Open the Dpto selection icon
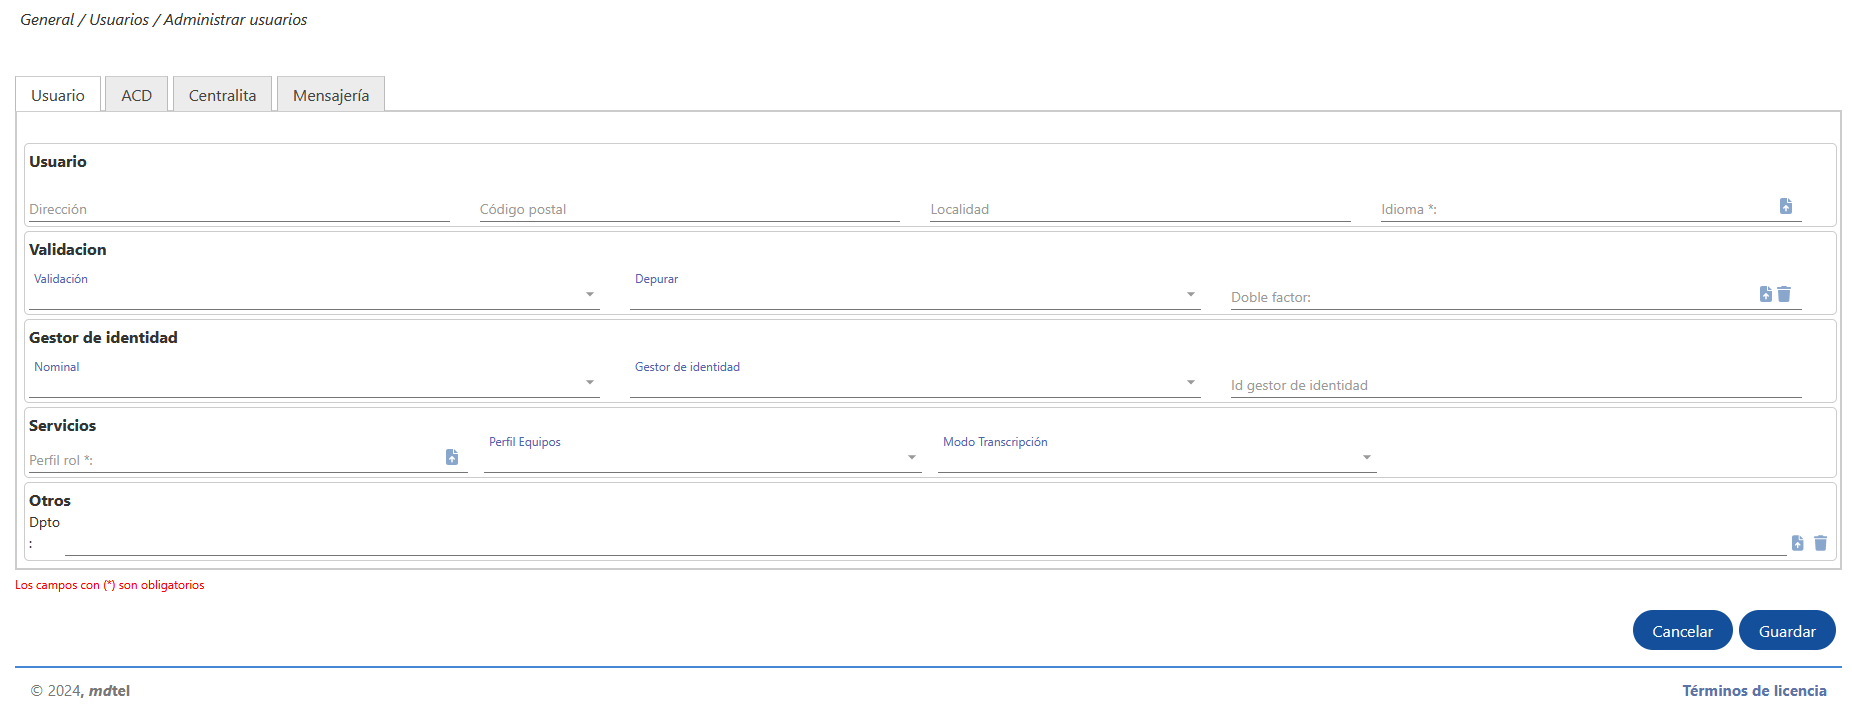 pyautogui.click(x=1798, y=543)
